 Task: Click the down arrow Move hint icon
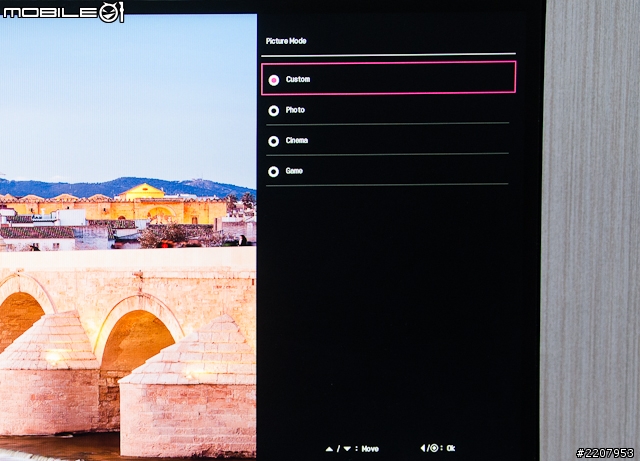[x=347, y=449]
